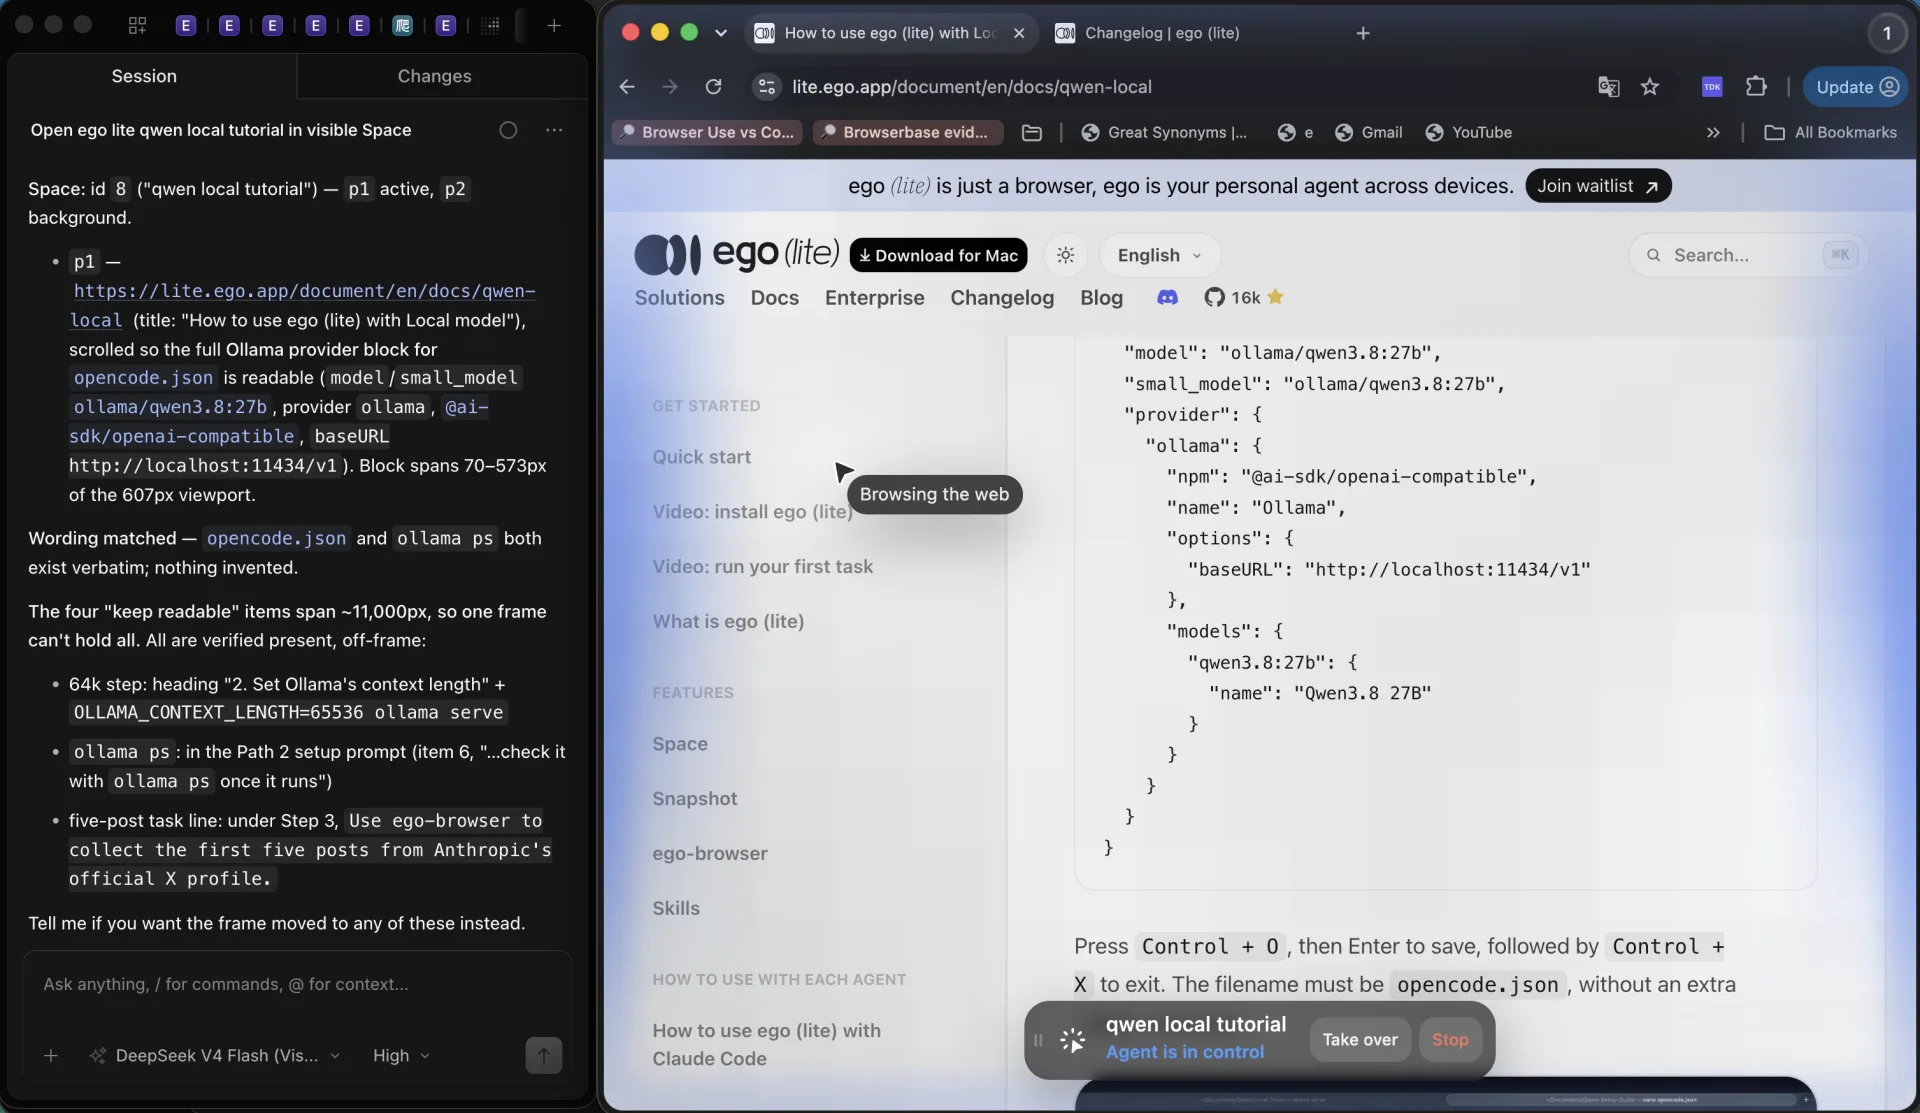Switch to the Session tab
The image size is (1920, 1113).
click(x=144, y=76)
